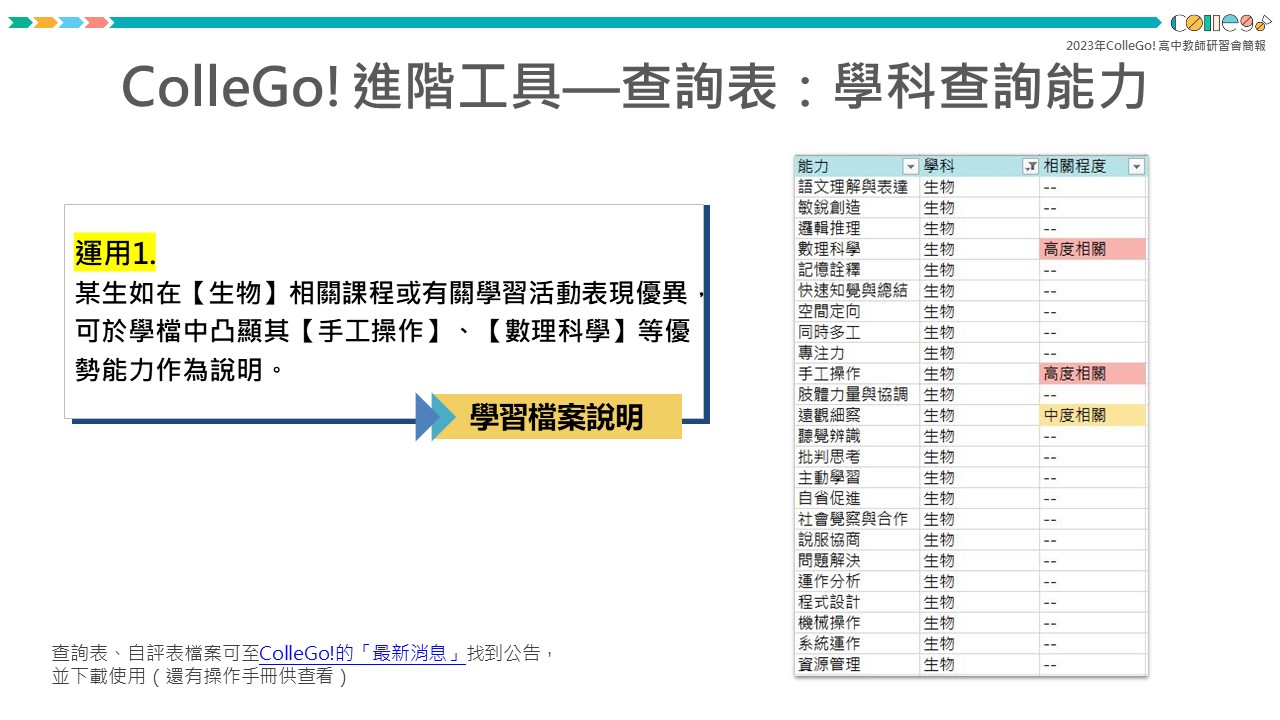The image size is (1280, 720).
Task: Click the 能力 column header
Action: tap(848, 167)
